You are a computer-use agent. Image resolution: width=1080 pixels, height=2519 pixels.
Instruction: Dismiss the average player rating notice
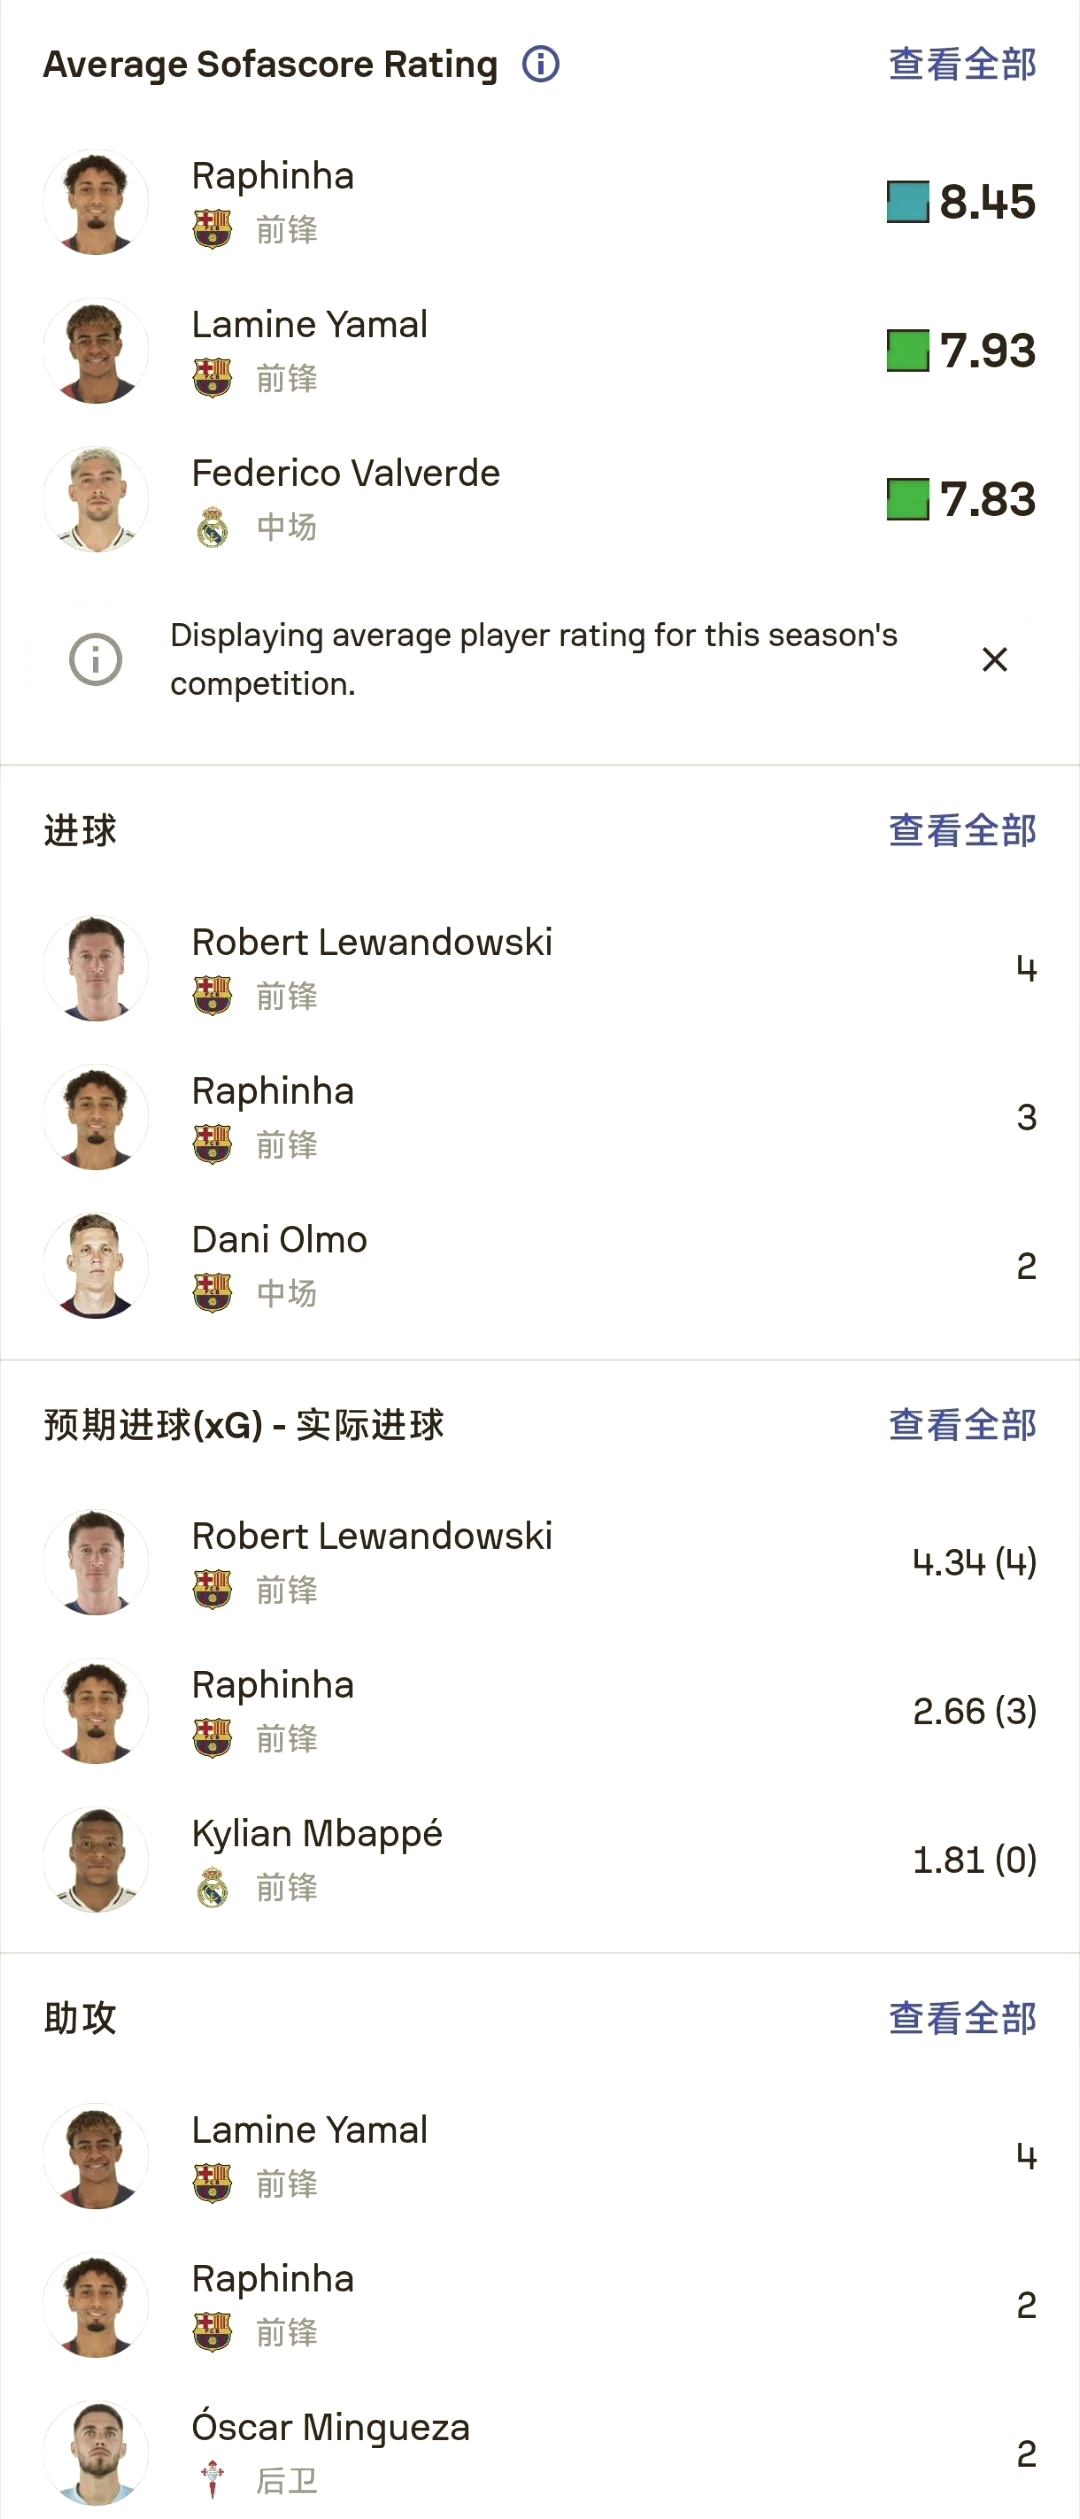tap(995, 660)
